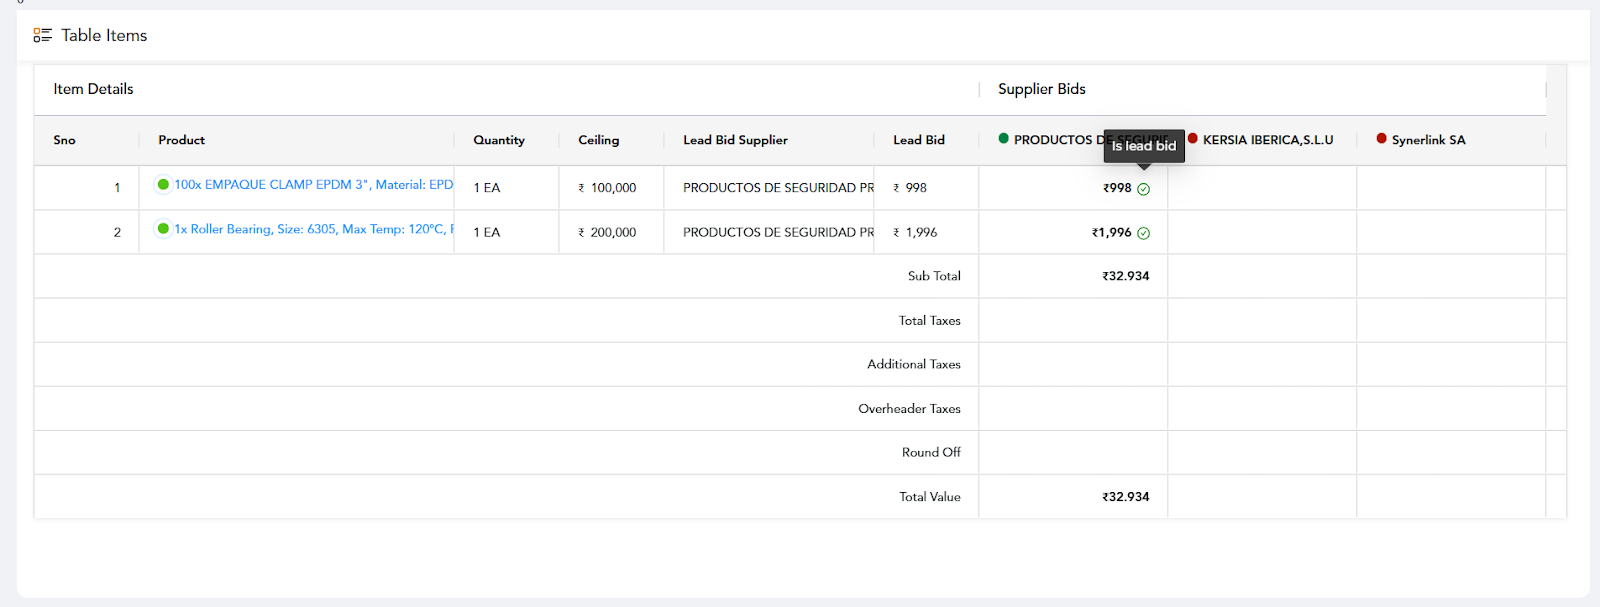Click the Total Value label
Viewport: 1600px width, 607px height.
tap(929, 497)
